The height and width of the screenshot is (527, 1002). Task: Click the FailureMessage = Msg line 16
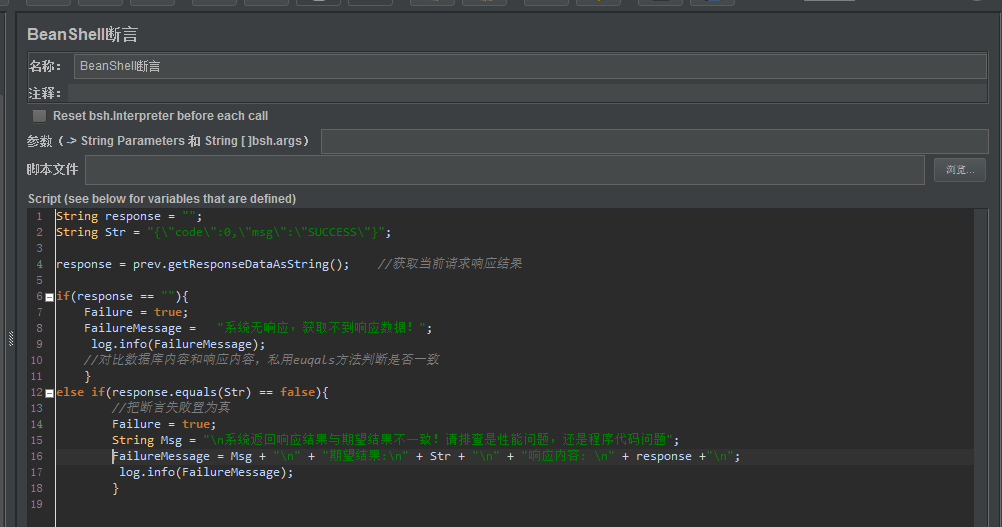click(x=426, y=456)
